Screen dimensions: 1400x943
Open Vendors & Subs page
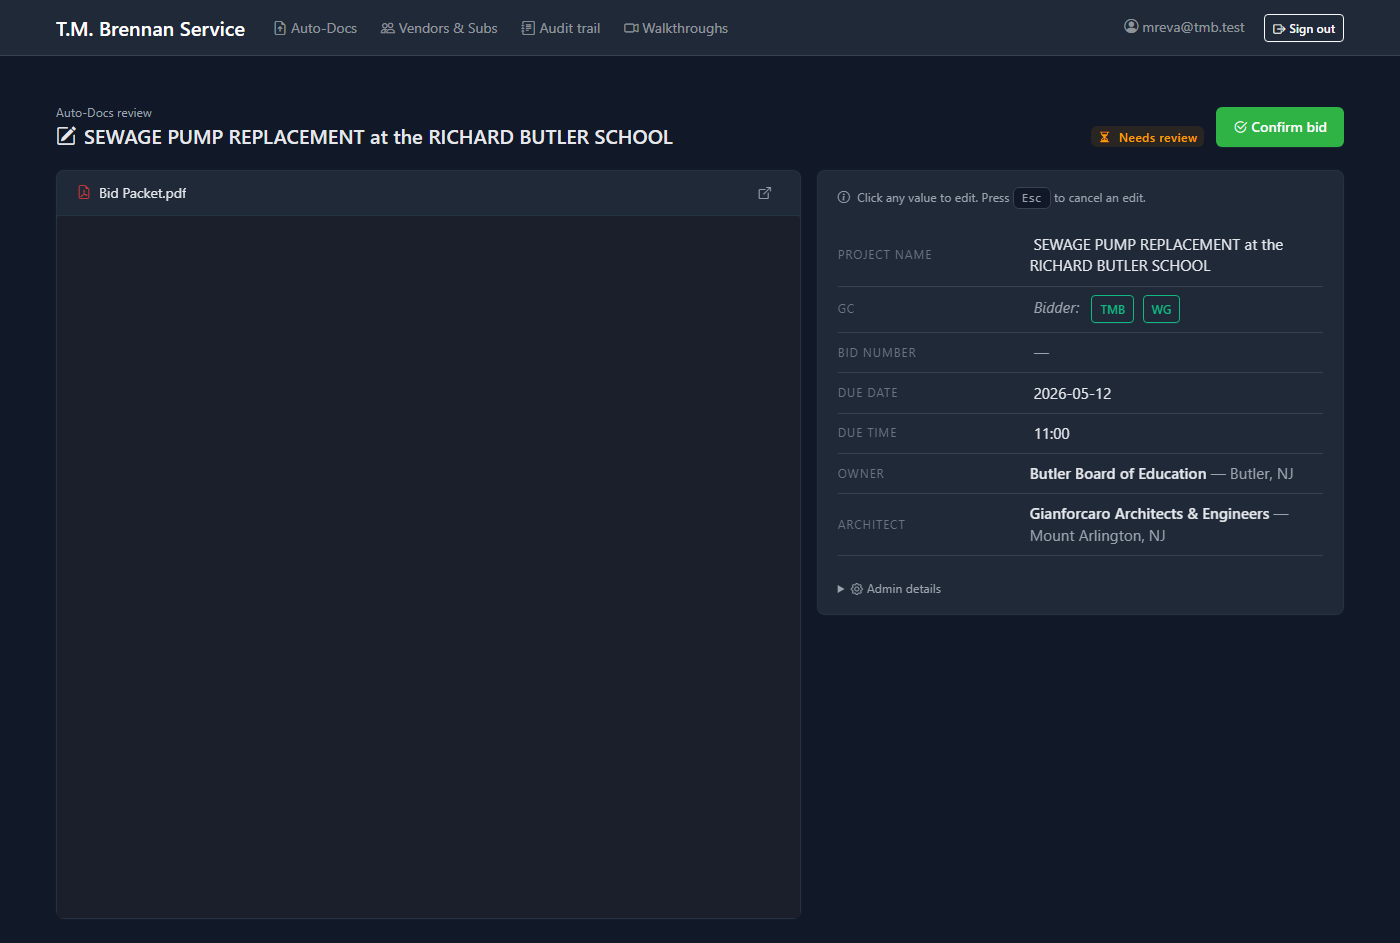pyautogui.click(x=439, y=28)
